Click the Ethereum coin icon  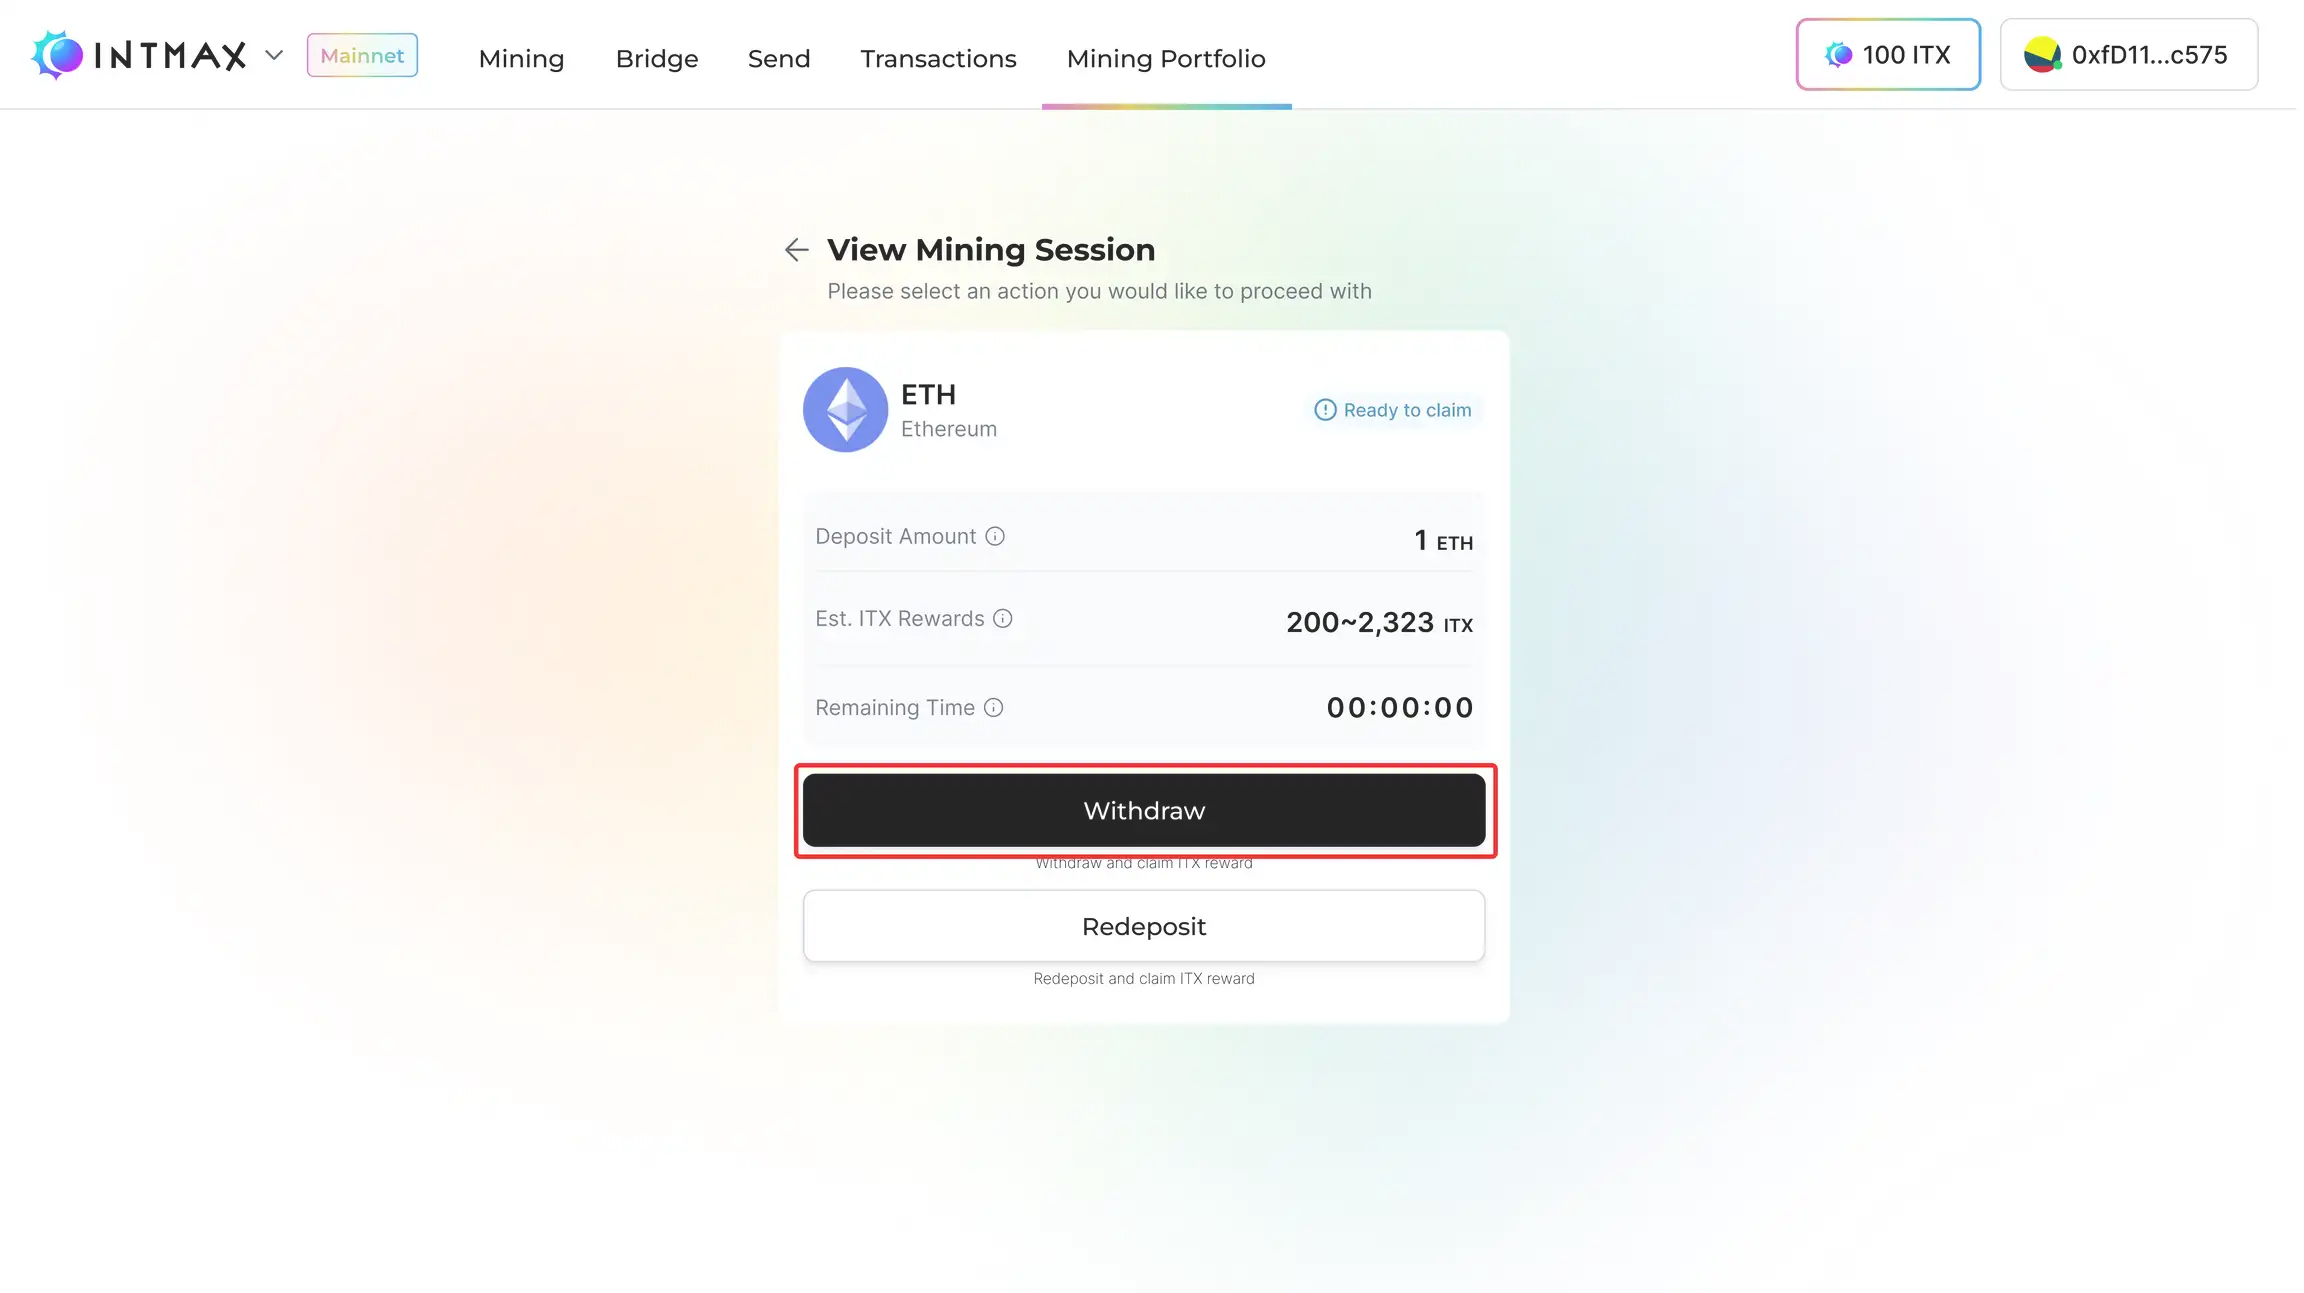click(845, 410)
